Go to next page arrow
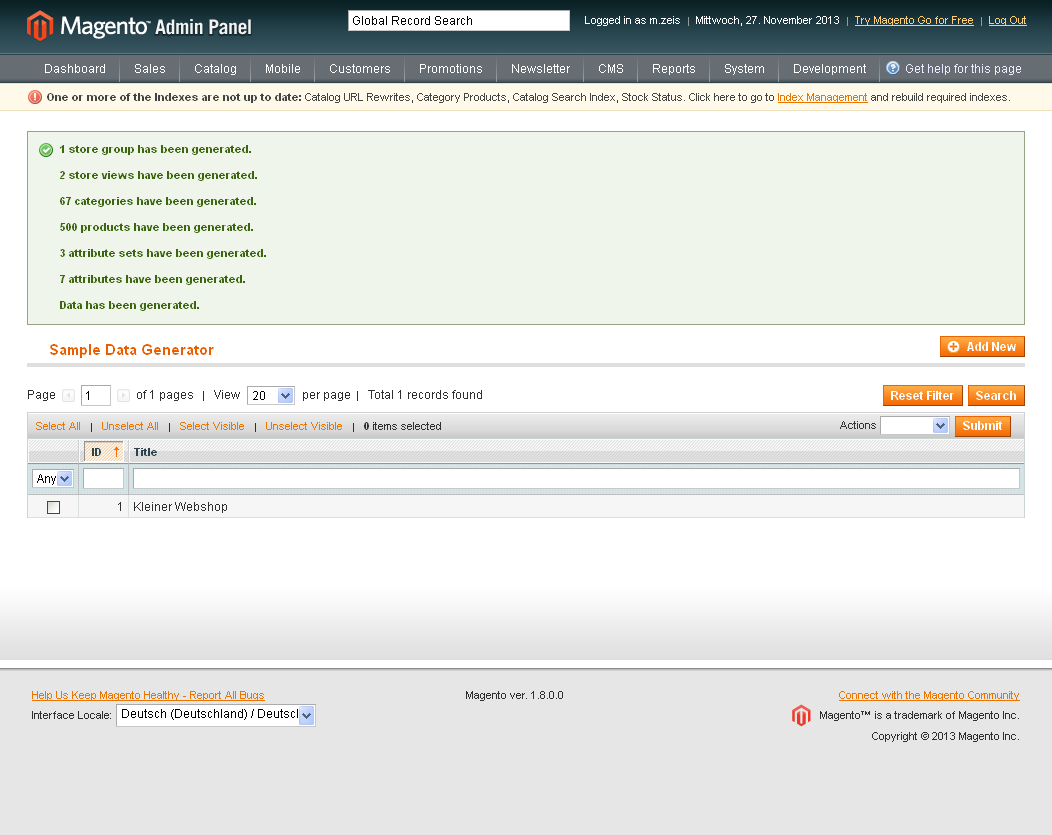Image resolution: width=1052 pixels, height=835 pixels. [x=123, y=395]
